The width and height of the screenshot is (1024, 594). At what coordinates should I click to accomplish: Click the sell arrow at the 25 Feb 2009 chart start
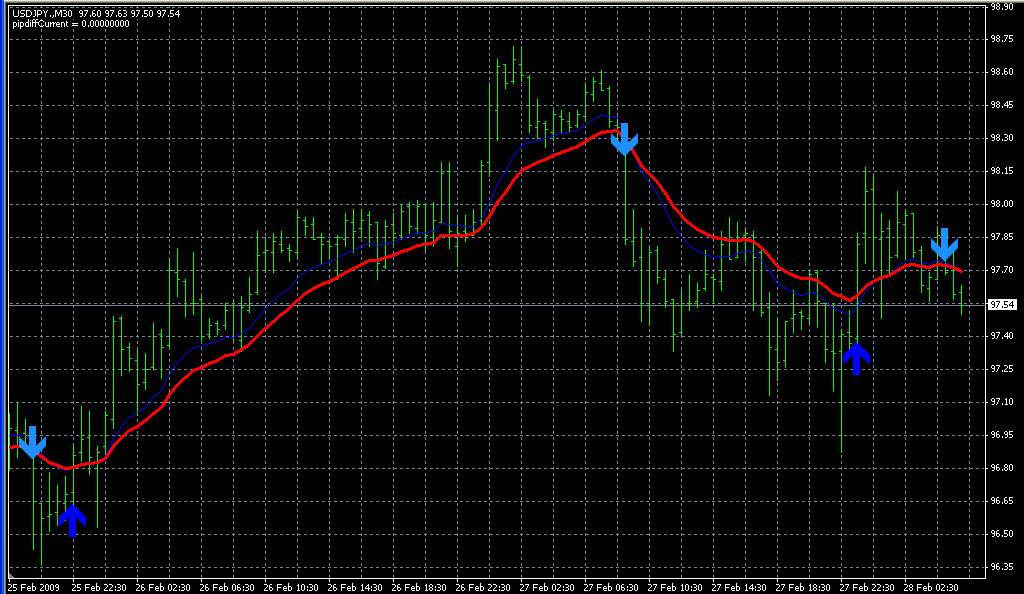click(x=32, y=442)
